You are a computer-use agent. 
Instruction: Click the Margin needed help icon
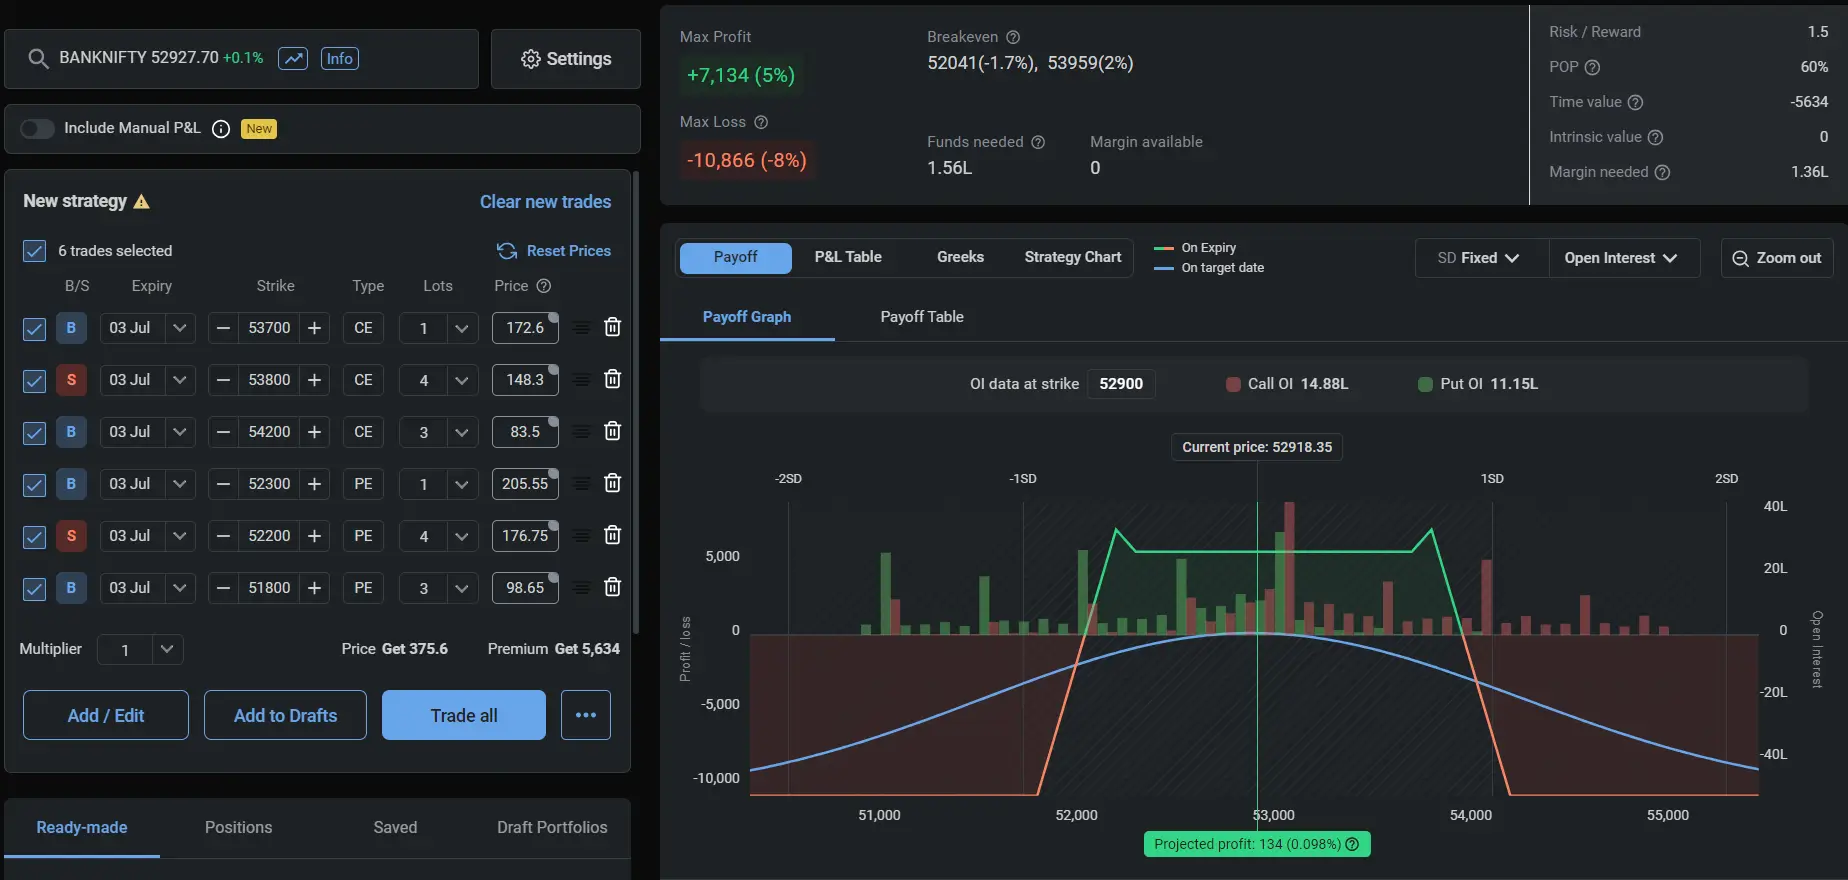coord(1663,172)
